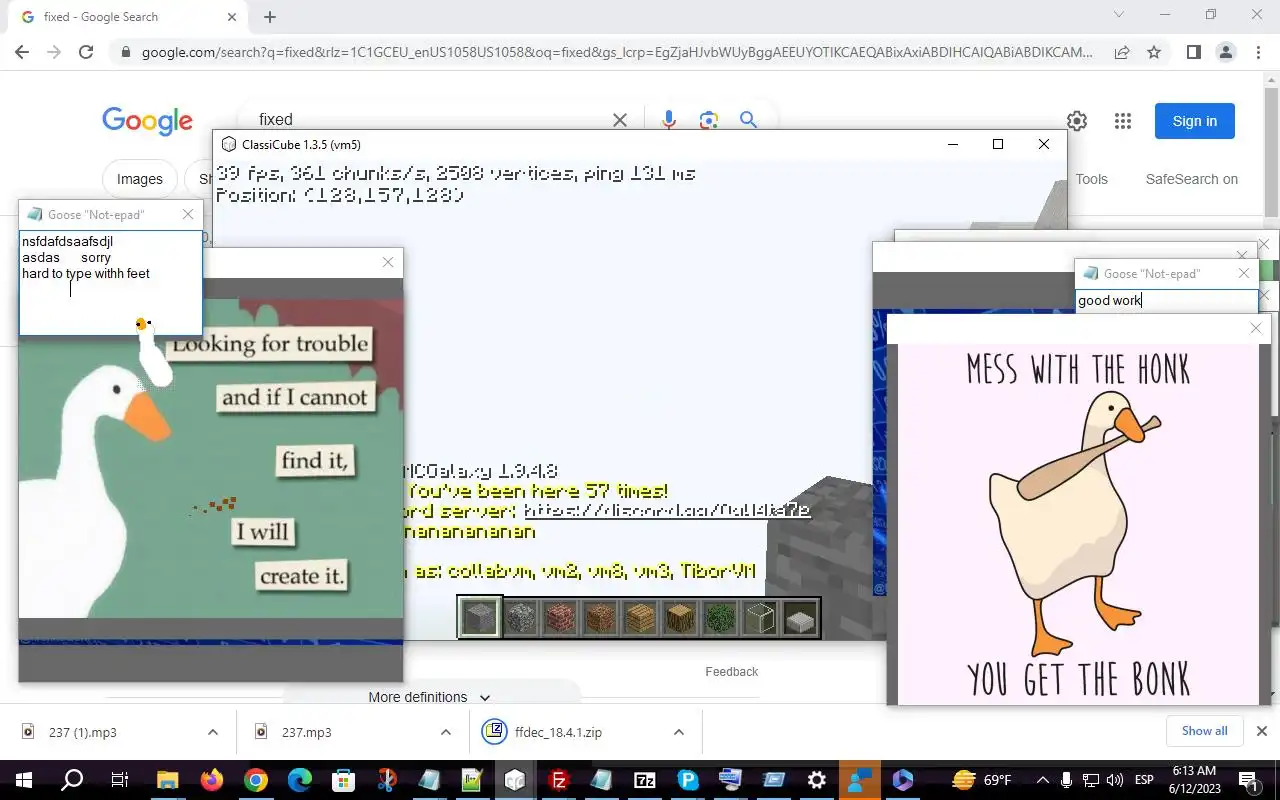Select the Images search filter

pos(139,179)
